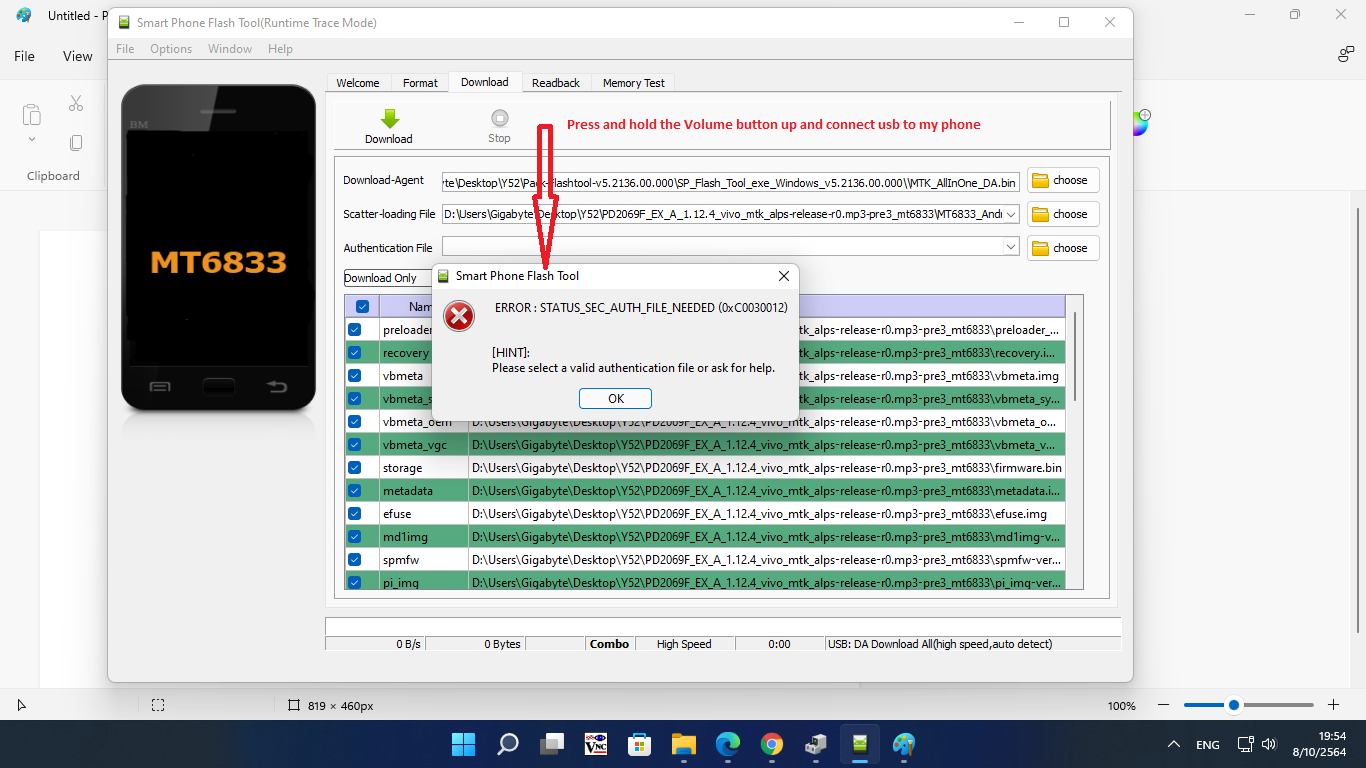Uncheck the storage partition checkbox
This screenshot has height=768, width=1366.
[x=354, y=467]
